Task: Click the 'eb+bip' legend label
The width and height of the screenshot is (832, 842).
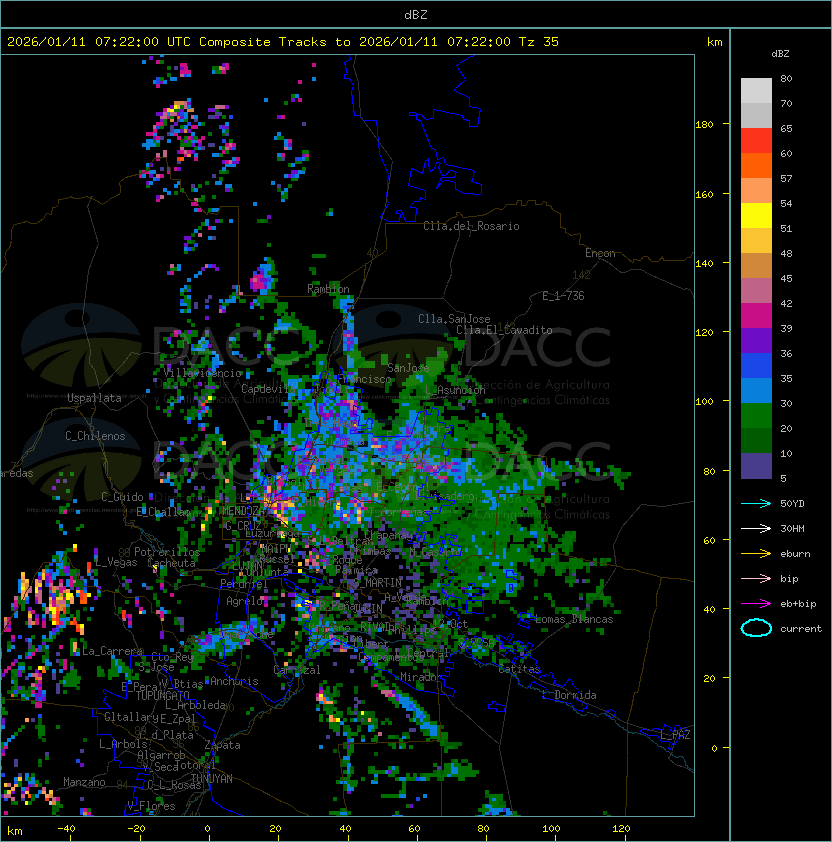Action: point(798,604)
